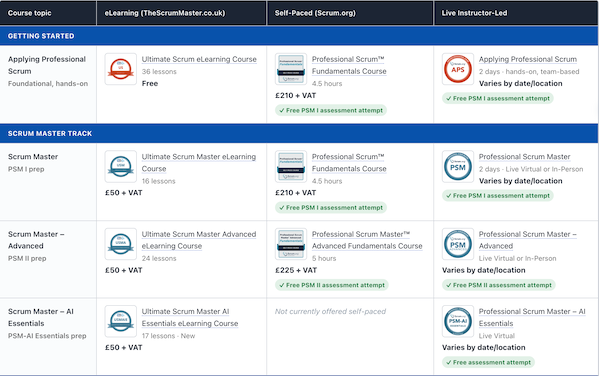Image resolution: width=599 pixels, height=376 pixels.
Task: Click the red US badge icon for Ultimate Scrum eLearning
Action: pos(121,69)
